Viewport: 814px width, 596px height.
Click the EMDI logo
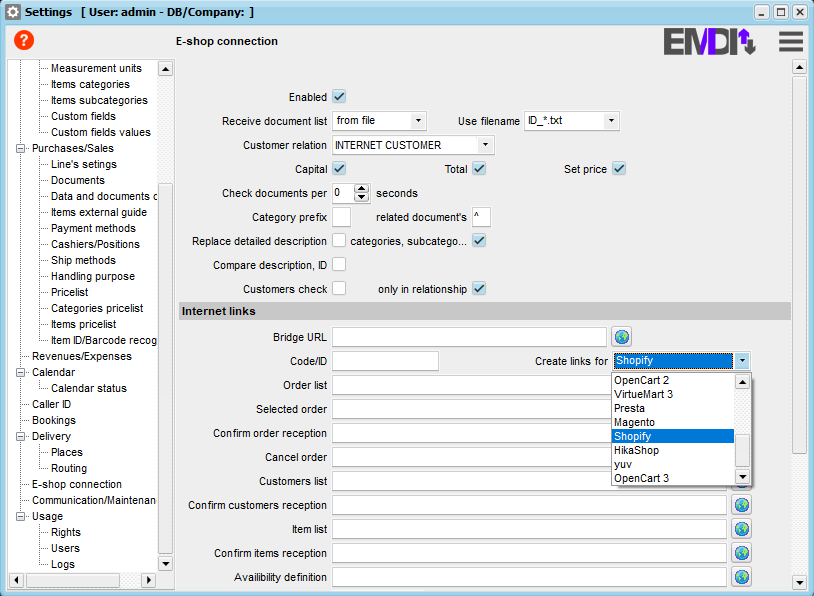tap(709, 42)
